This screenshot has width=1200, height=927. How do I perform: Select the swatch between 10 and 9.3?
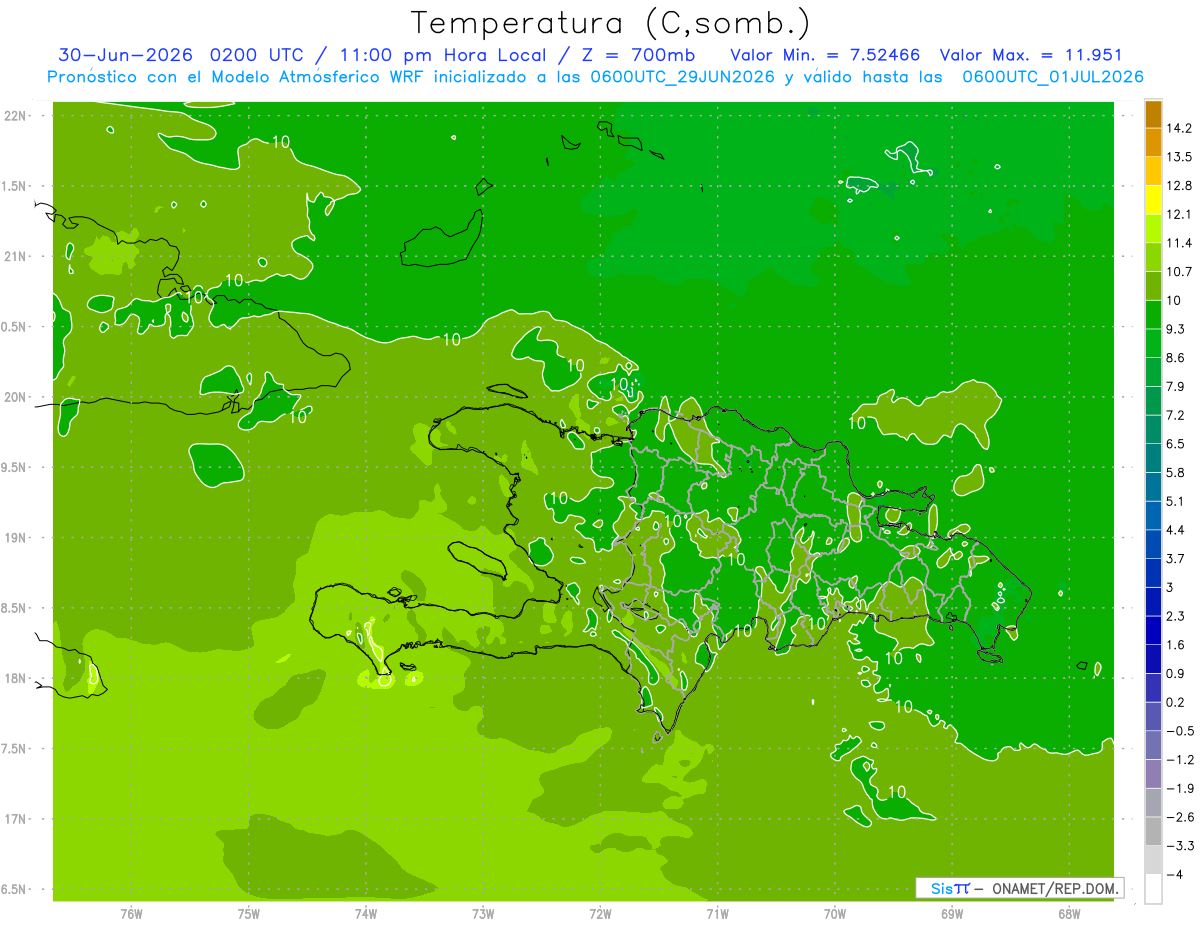[x=1153, y=315]
